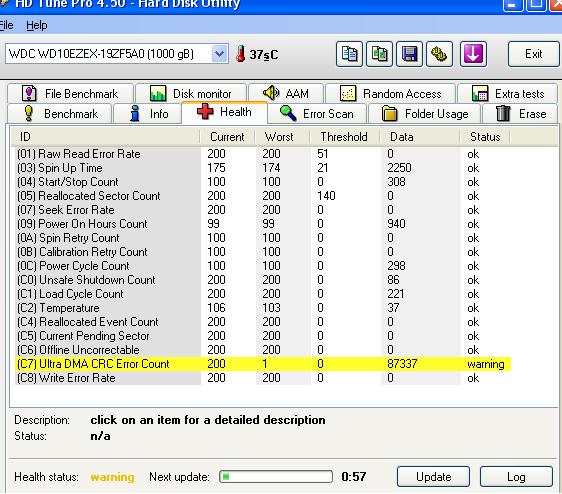
Task: Click the Exit button
Action: [533, 54]
